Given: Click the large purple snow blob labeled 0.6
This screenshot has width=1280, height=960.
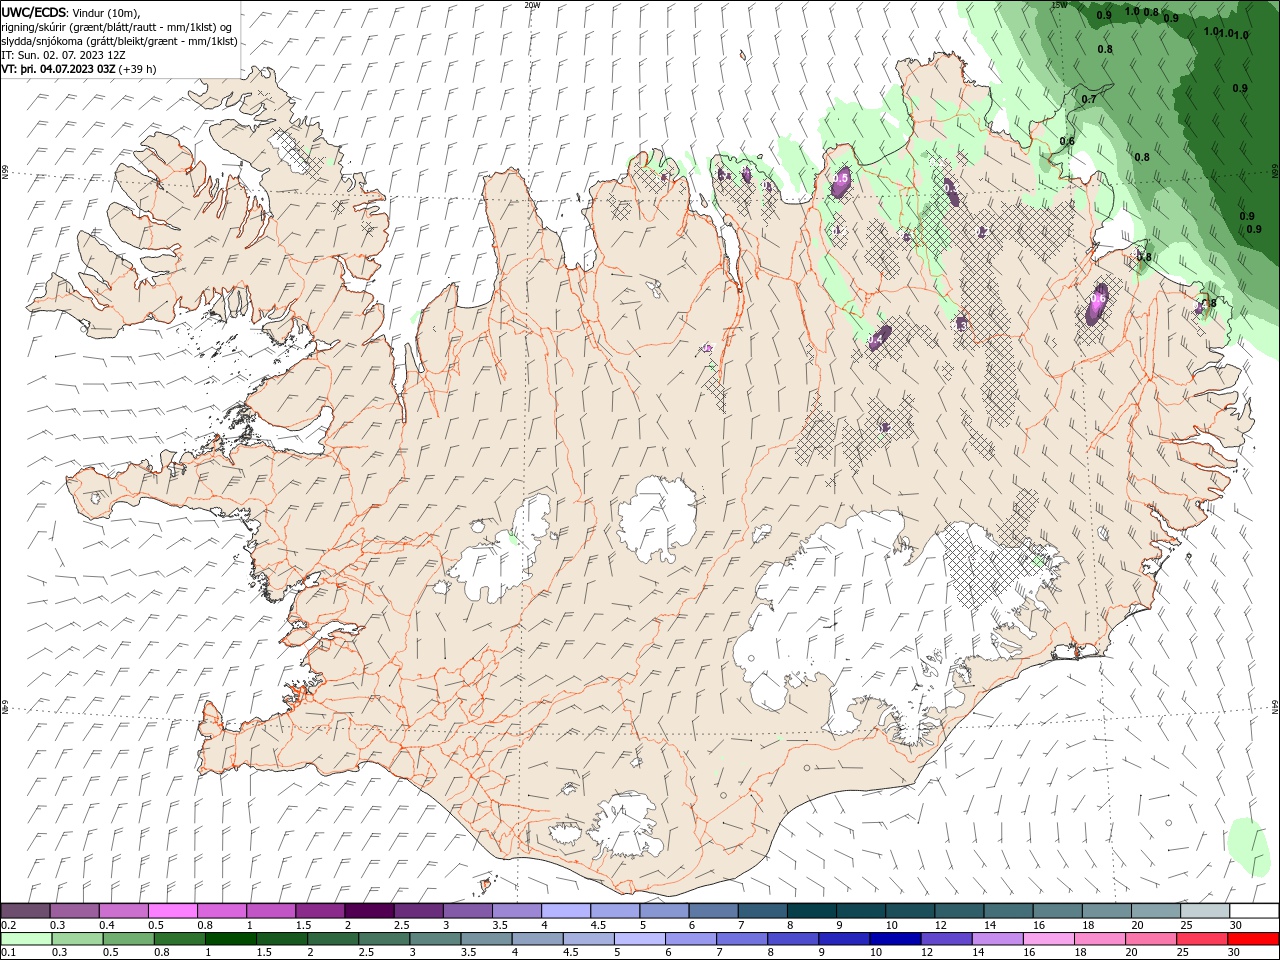Looking at the screenshot, I should click(x=1097, y=303).
